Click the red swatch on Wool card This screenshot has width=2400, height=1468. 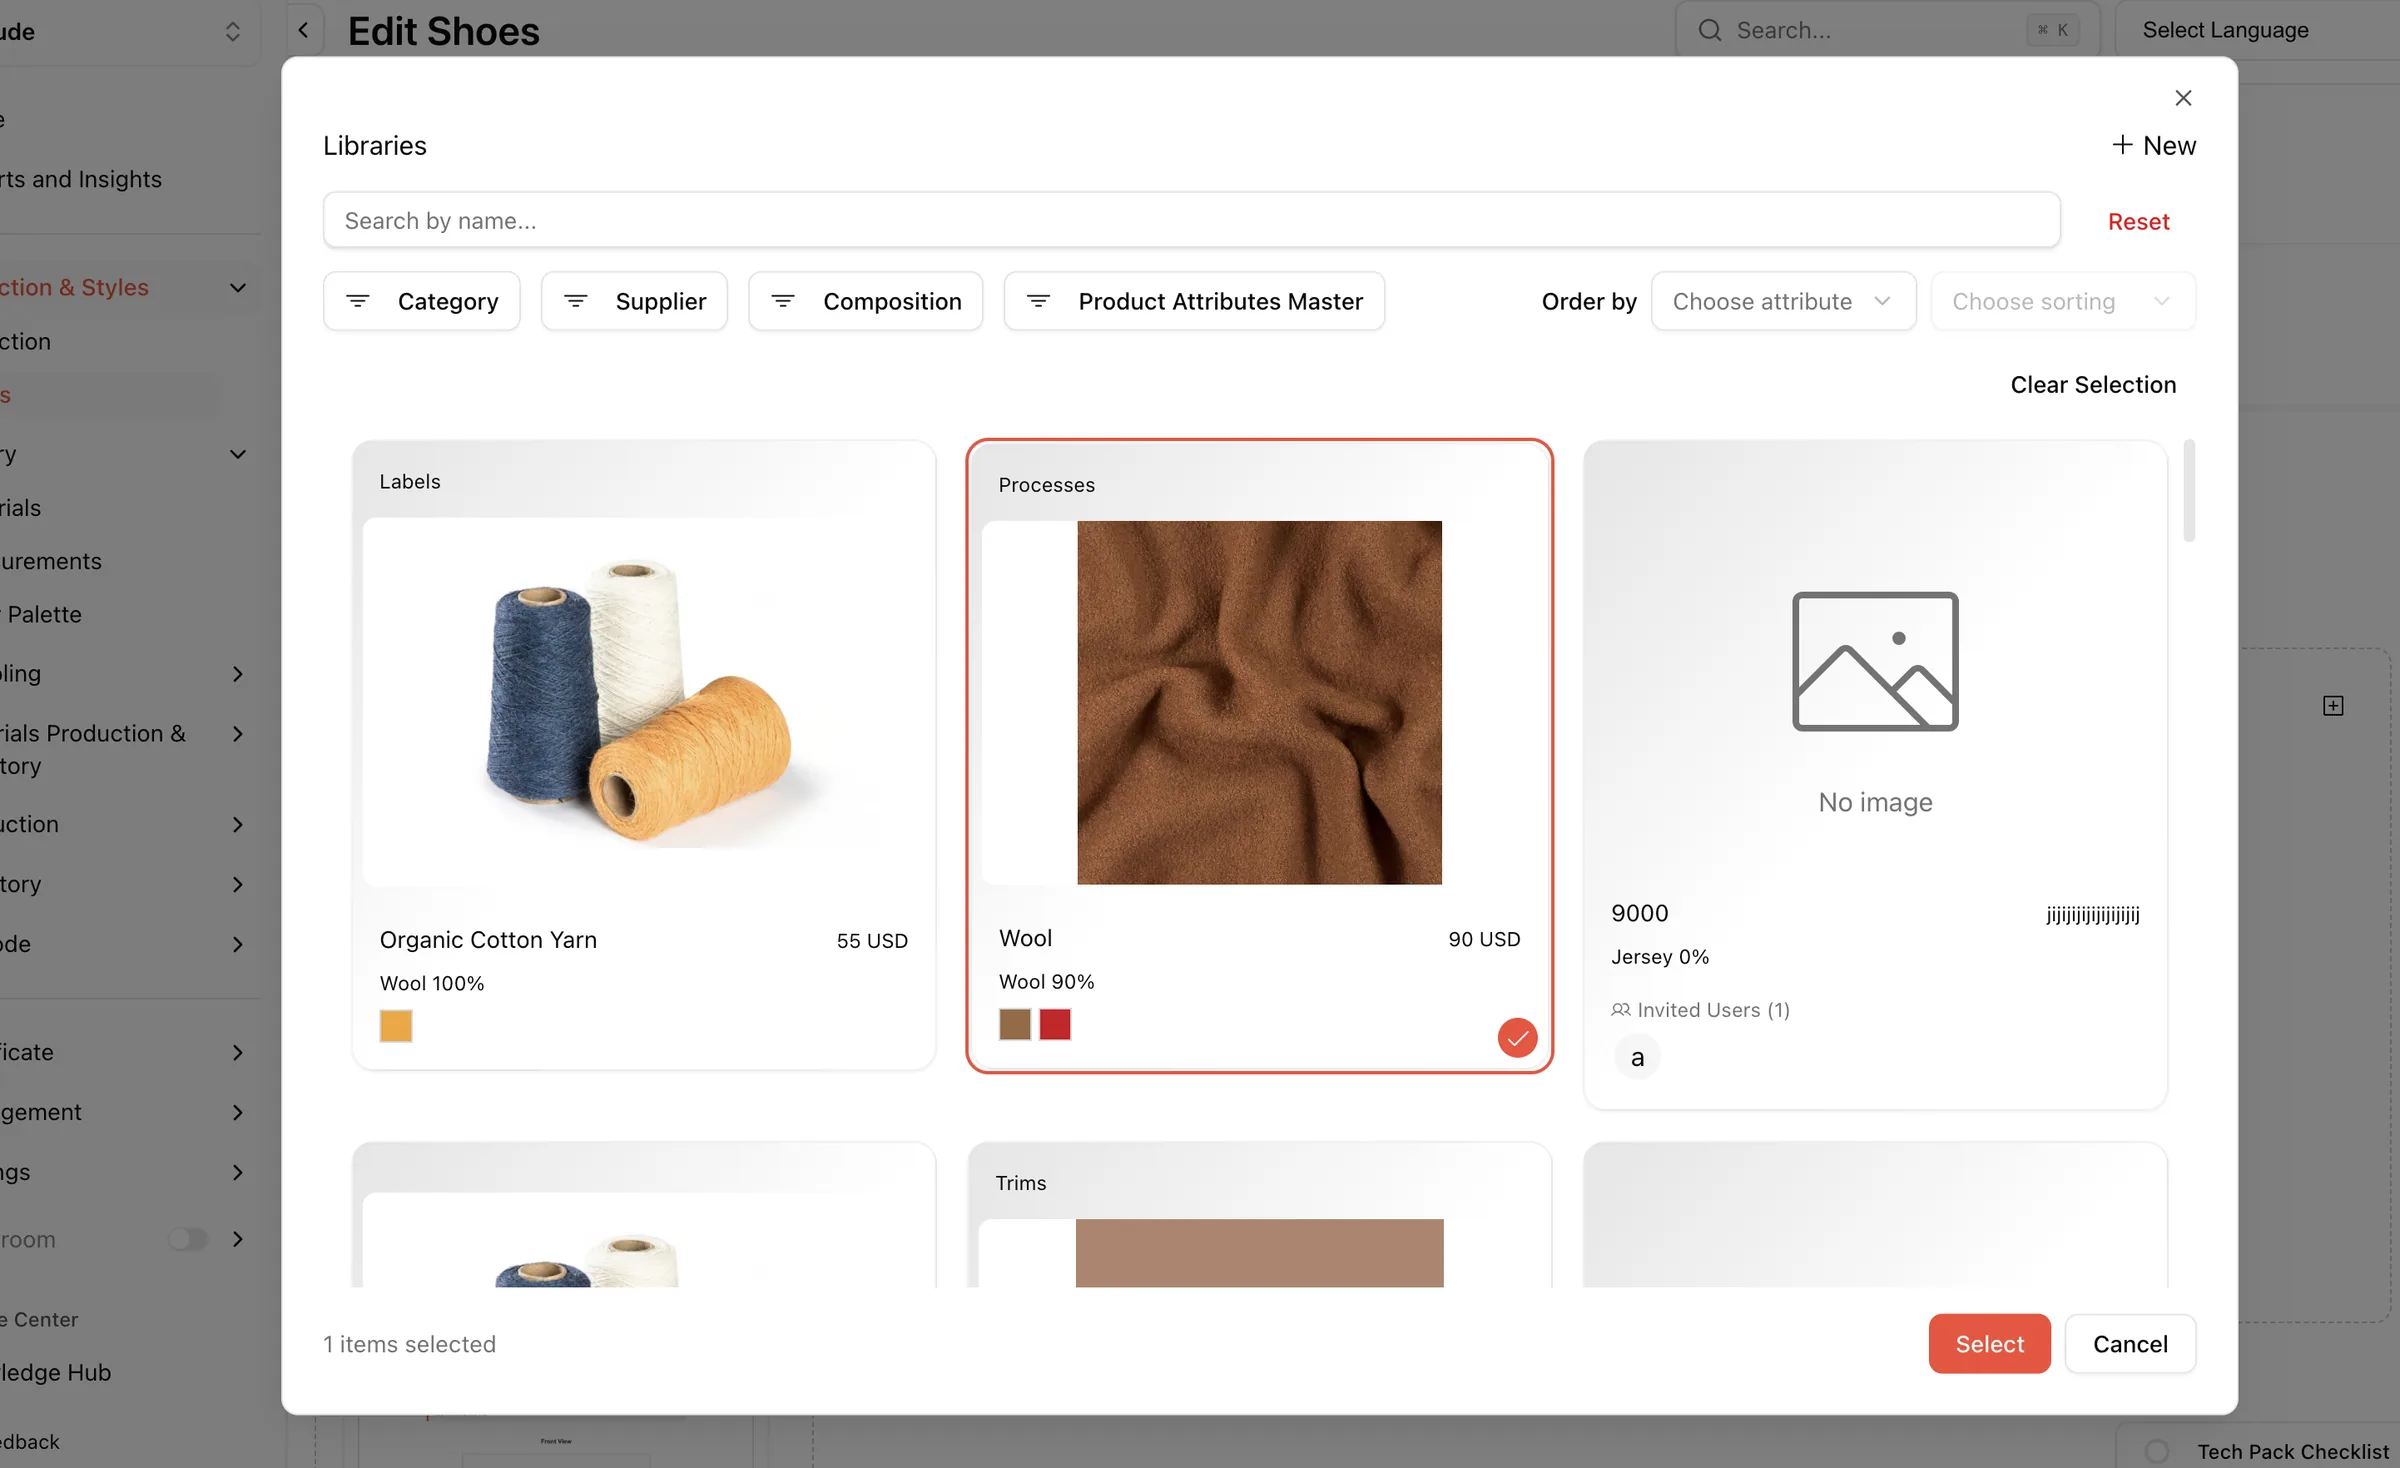click(x=1055, y=1024)
